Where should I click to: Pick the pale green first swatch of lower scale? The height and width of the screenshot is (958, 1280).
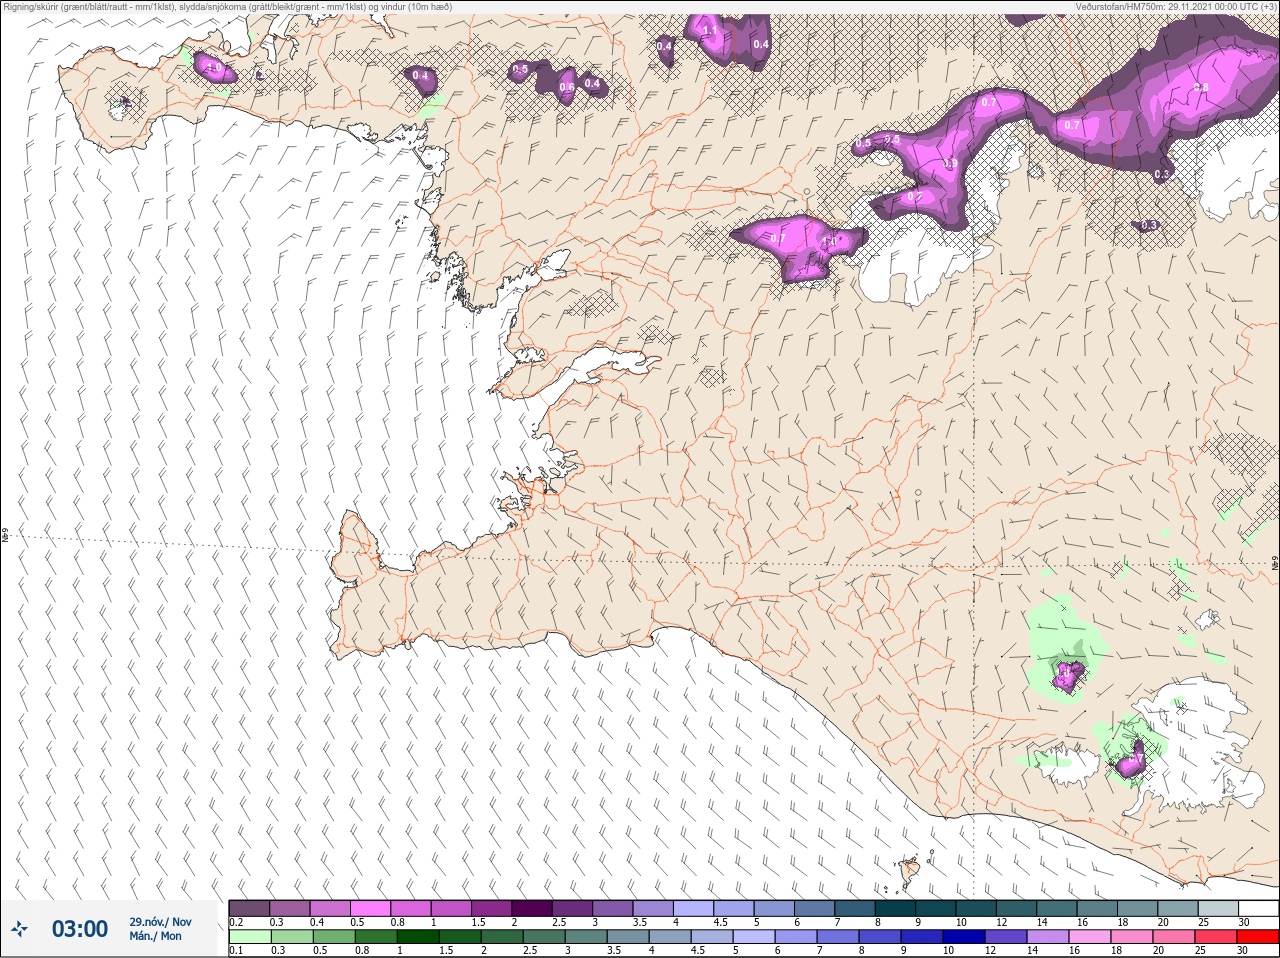[x=249, y=937]
